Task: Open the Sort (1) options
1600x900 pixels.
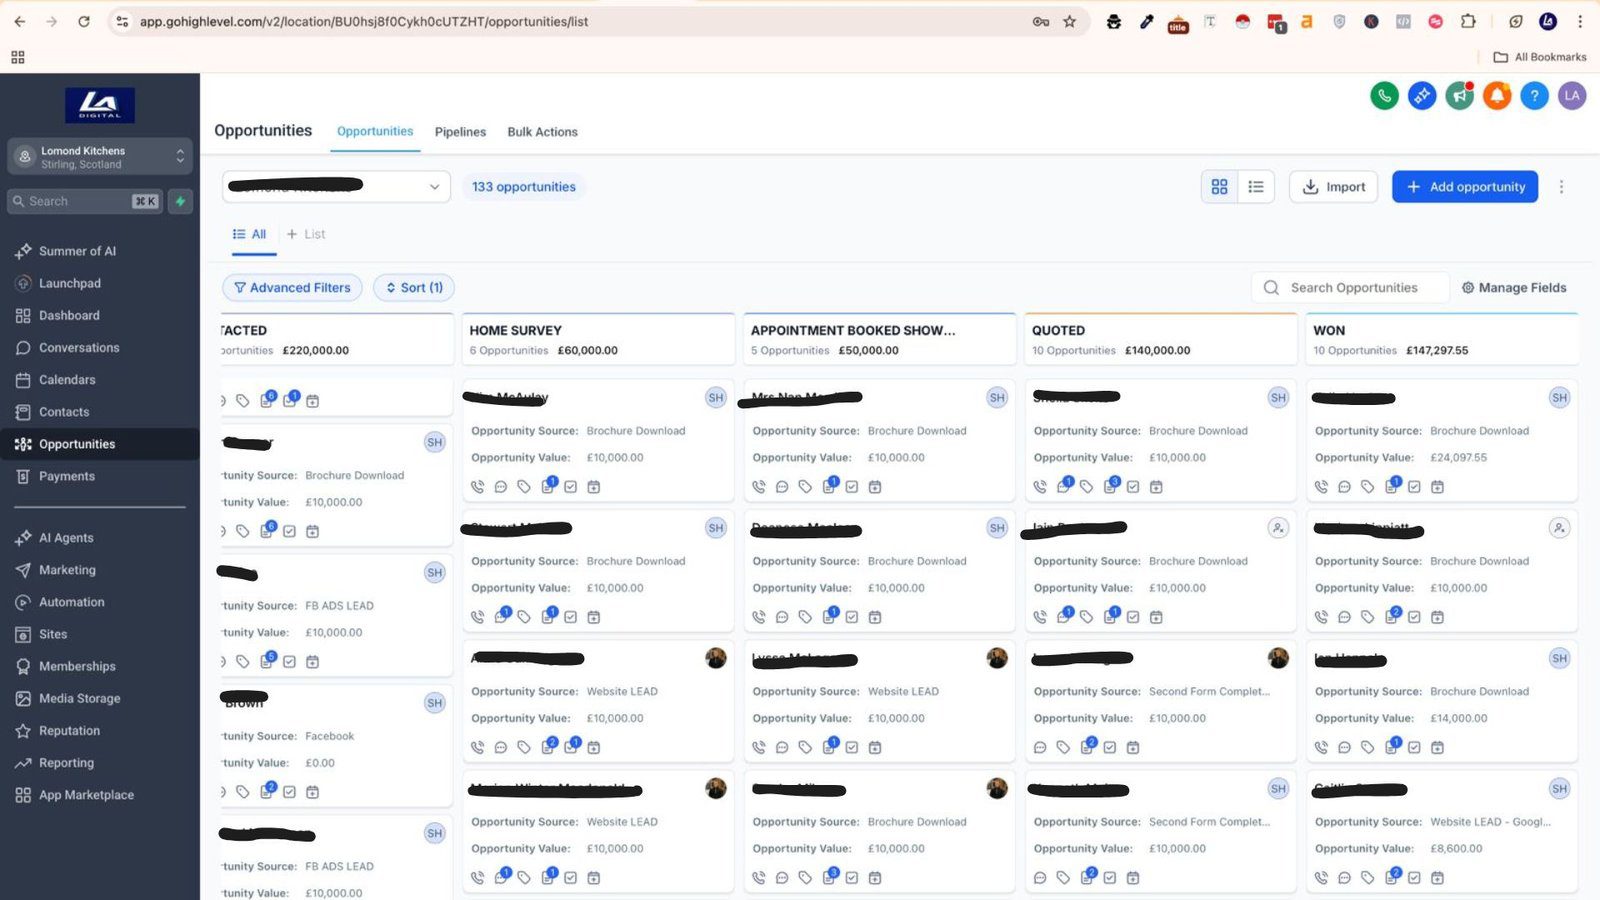Action: click(x=414, y=288)
